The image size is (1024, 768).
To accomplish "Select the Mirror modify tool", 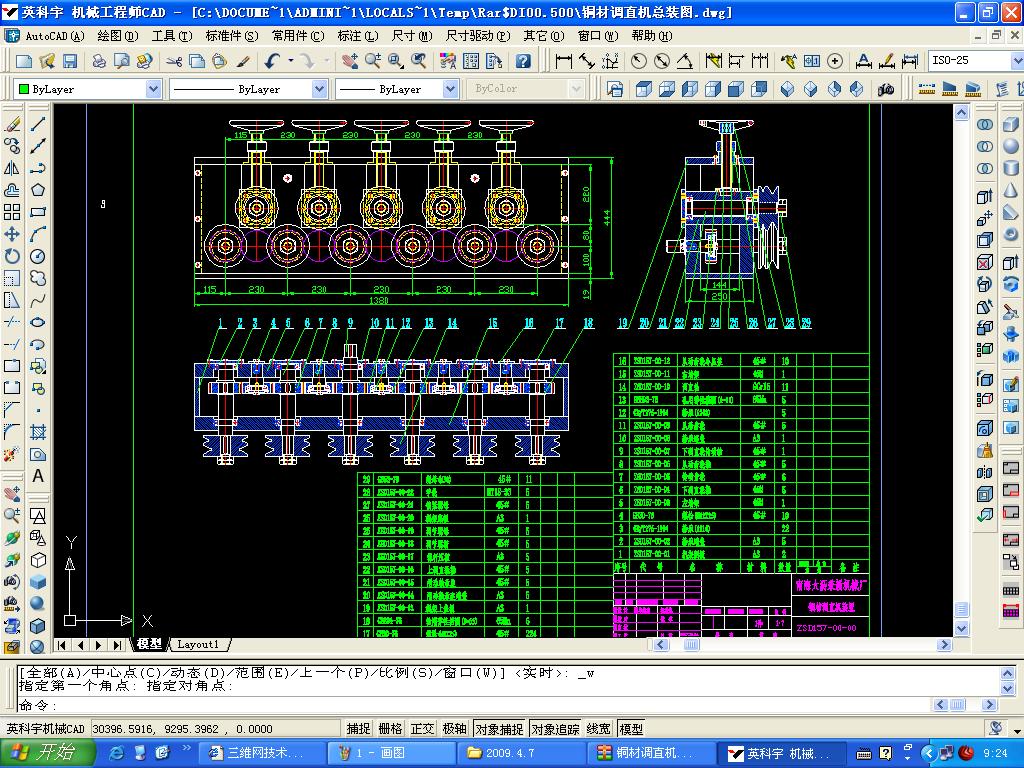I will 12,168.
